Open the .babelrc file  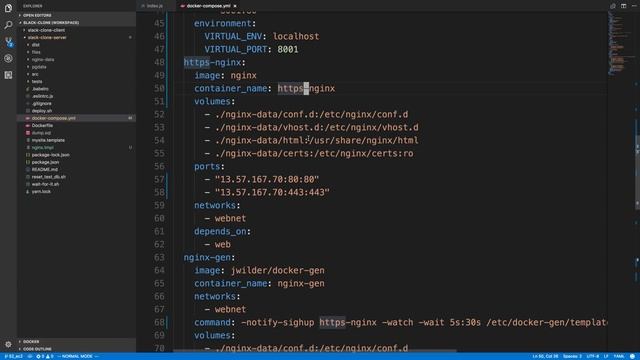pos(40,89)
